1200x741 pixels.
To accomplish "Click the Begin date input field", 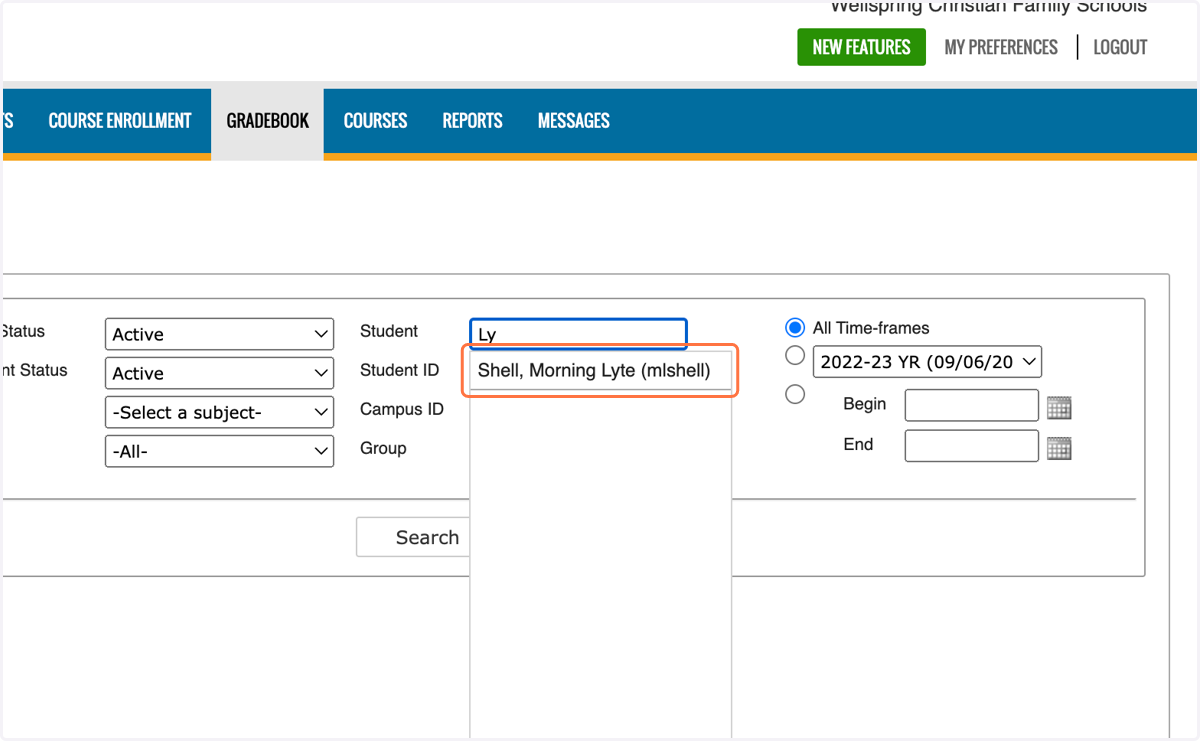I will [972, 405].
